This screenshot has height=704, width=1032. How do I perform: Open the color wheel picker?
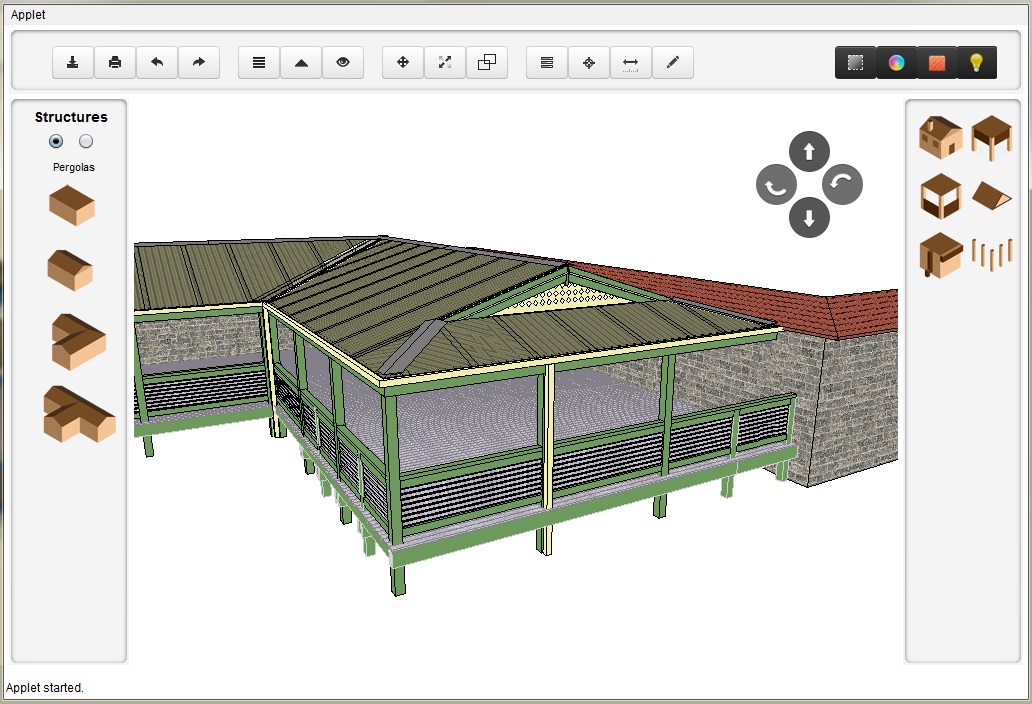pos(897,62)
